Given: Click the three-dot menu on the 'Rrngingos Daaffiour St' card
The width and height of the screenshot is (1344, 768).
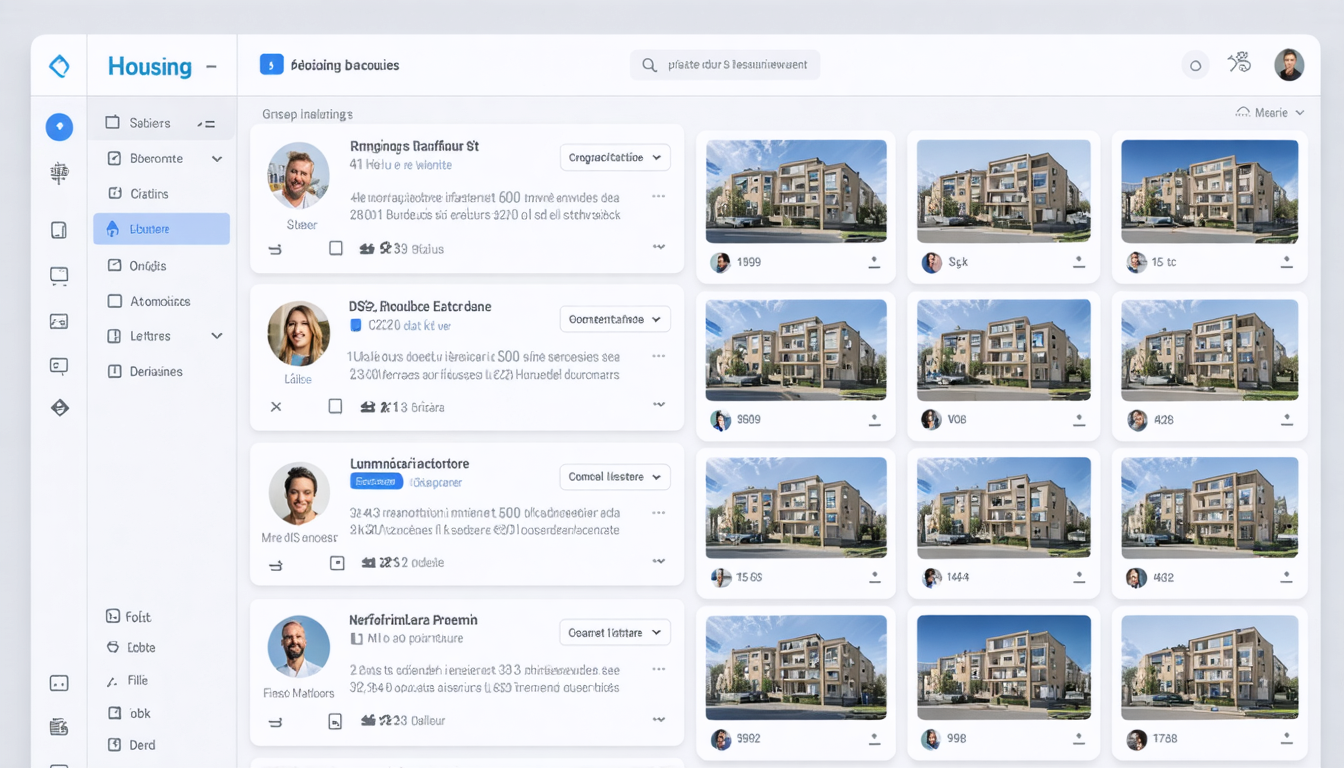Looking at the screenshot, I should [x=658, y=196].
